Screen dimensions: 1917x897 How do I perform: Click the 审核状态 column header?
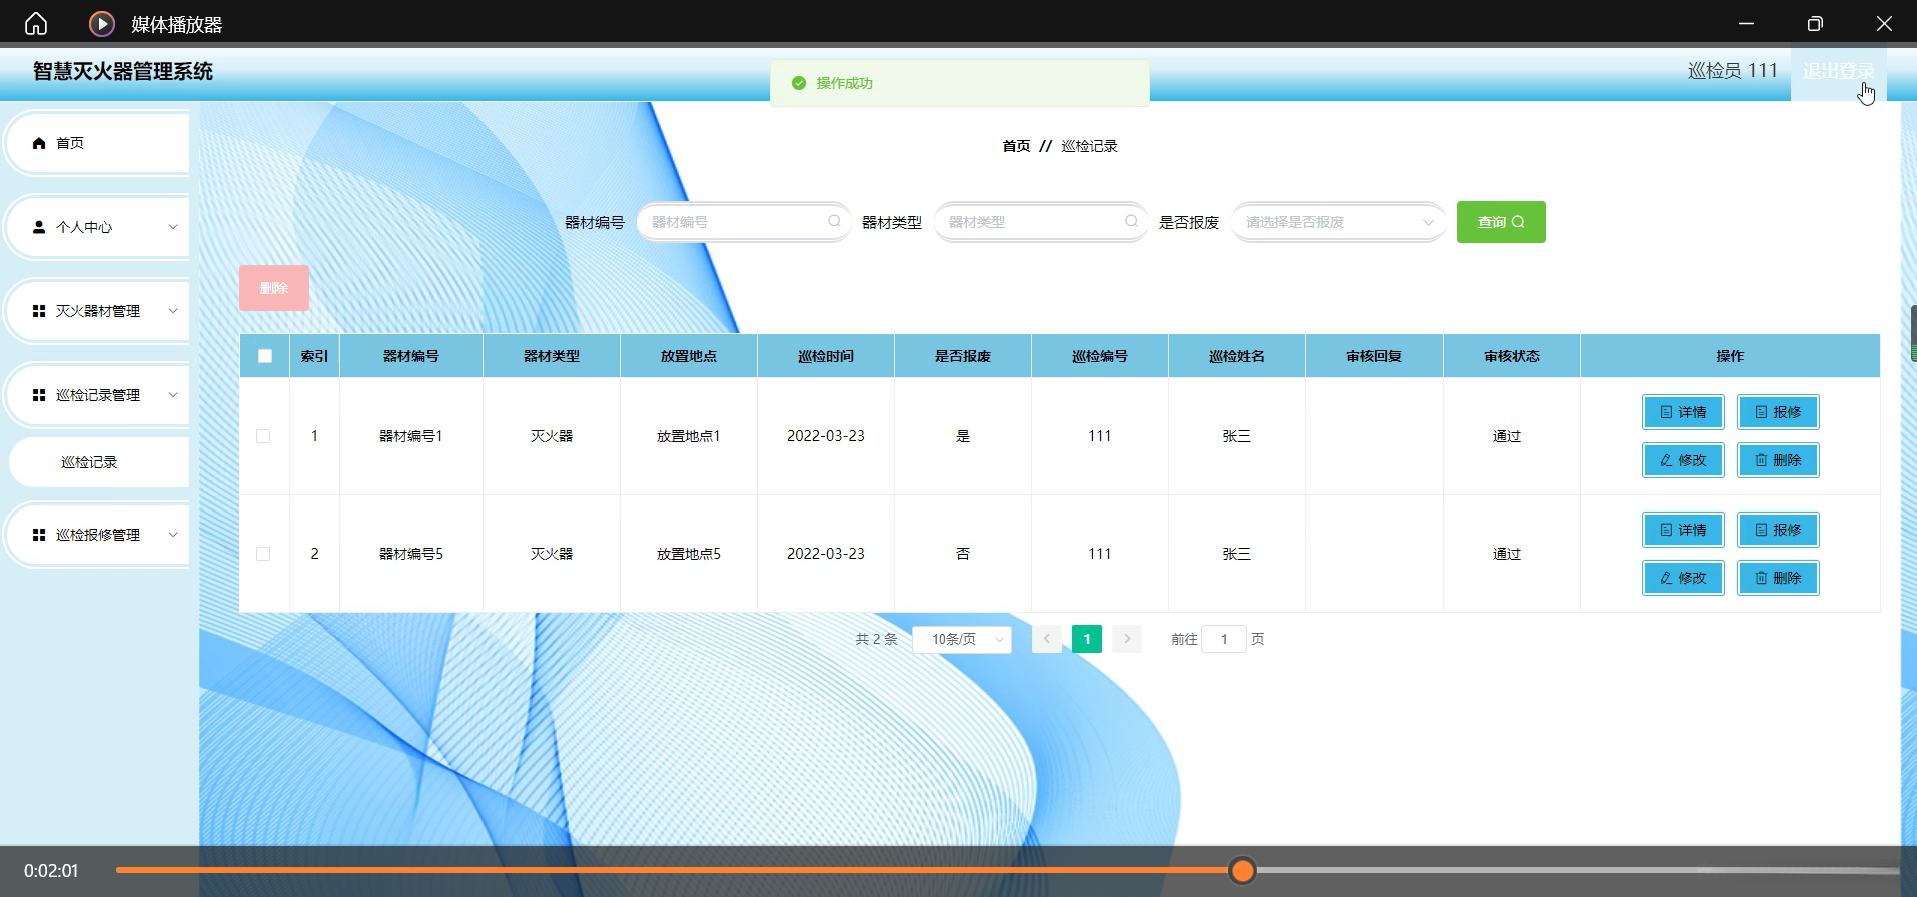(x=1512, y=356)
